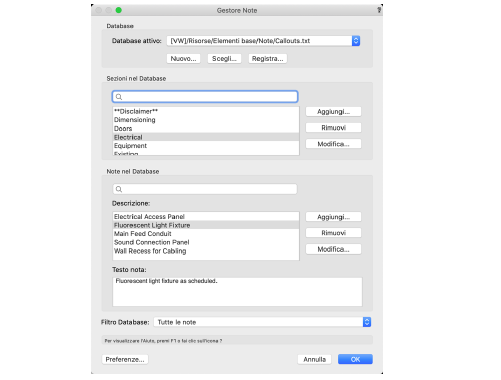Image resolution: width=501 pixels, height=380 pixels.
Task: Click the green zoom window button
Action: (x=118, y=10)
